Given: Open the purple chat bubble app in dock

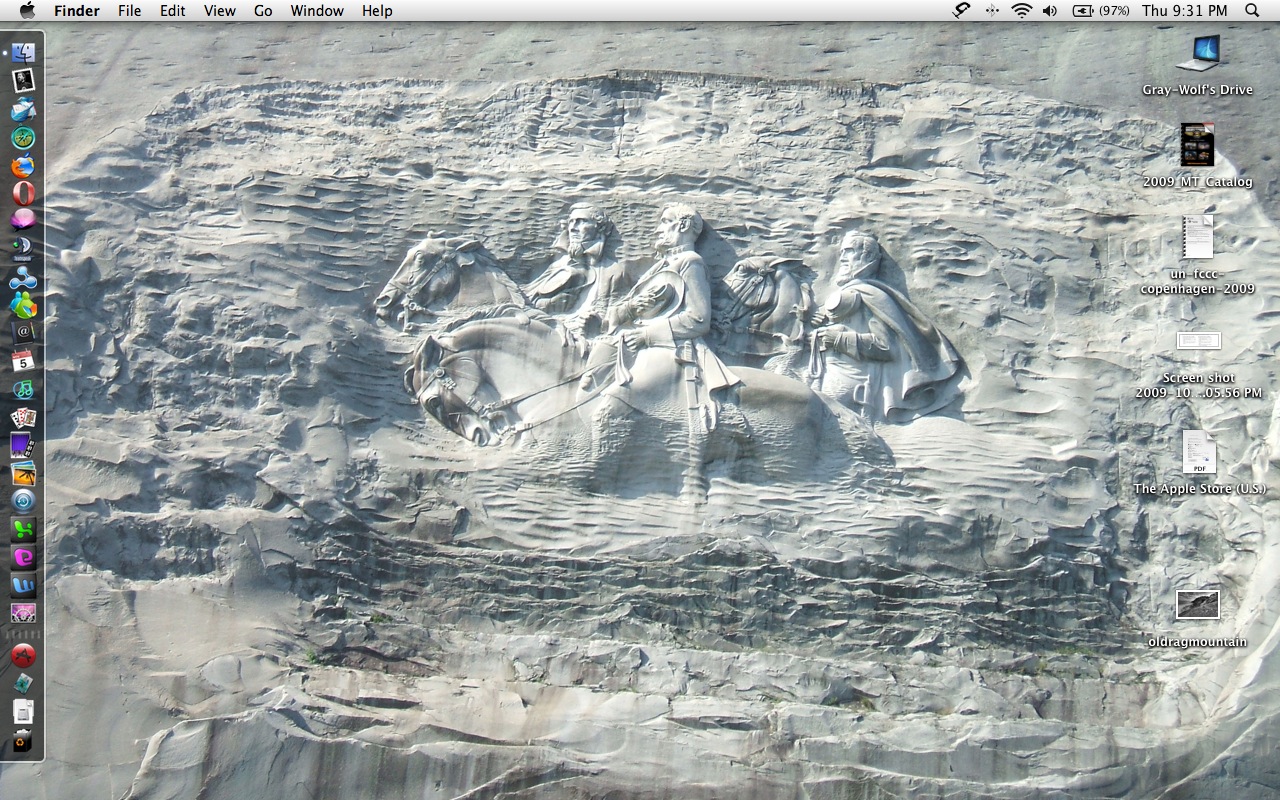Looking at the screenshot, I should [x=23, y=219].
